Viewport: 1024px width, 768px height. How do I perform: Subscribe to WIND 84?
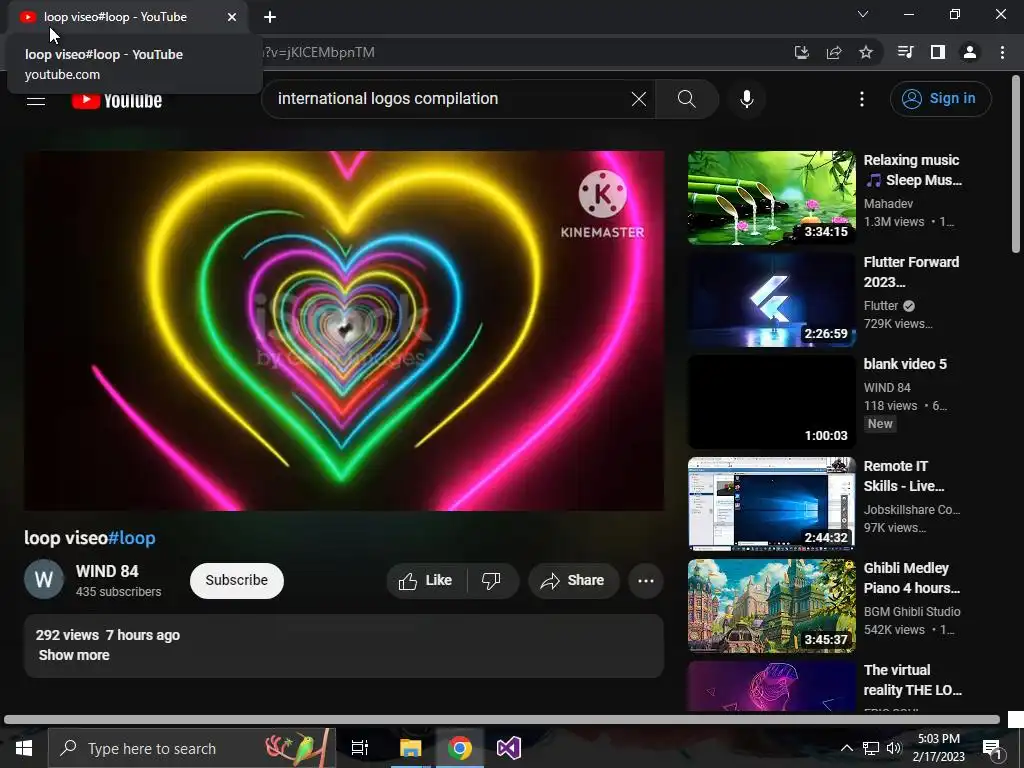pos(236,580)
